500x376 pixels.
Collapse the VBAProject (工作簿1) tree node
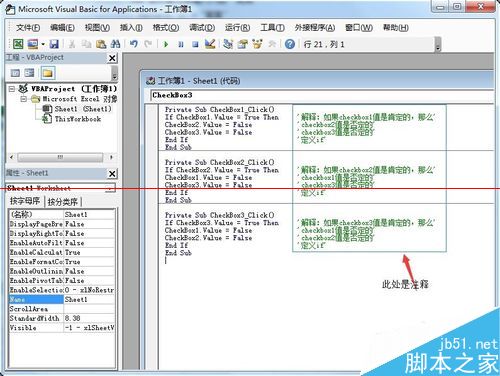click(x=12, y=89)
